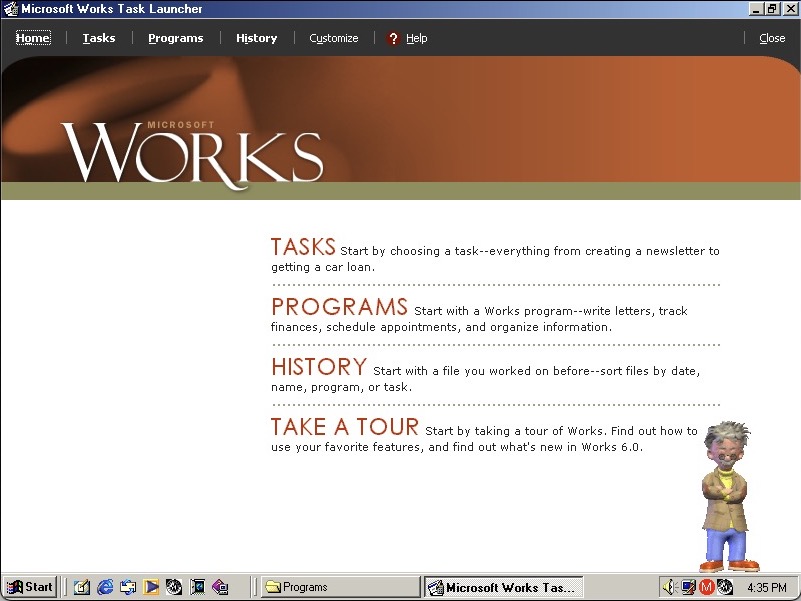Click the Show Desktop Quick Launch icon
Viewport: 801px width, 601px height.
coord(82,587)
